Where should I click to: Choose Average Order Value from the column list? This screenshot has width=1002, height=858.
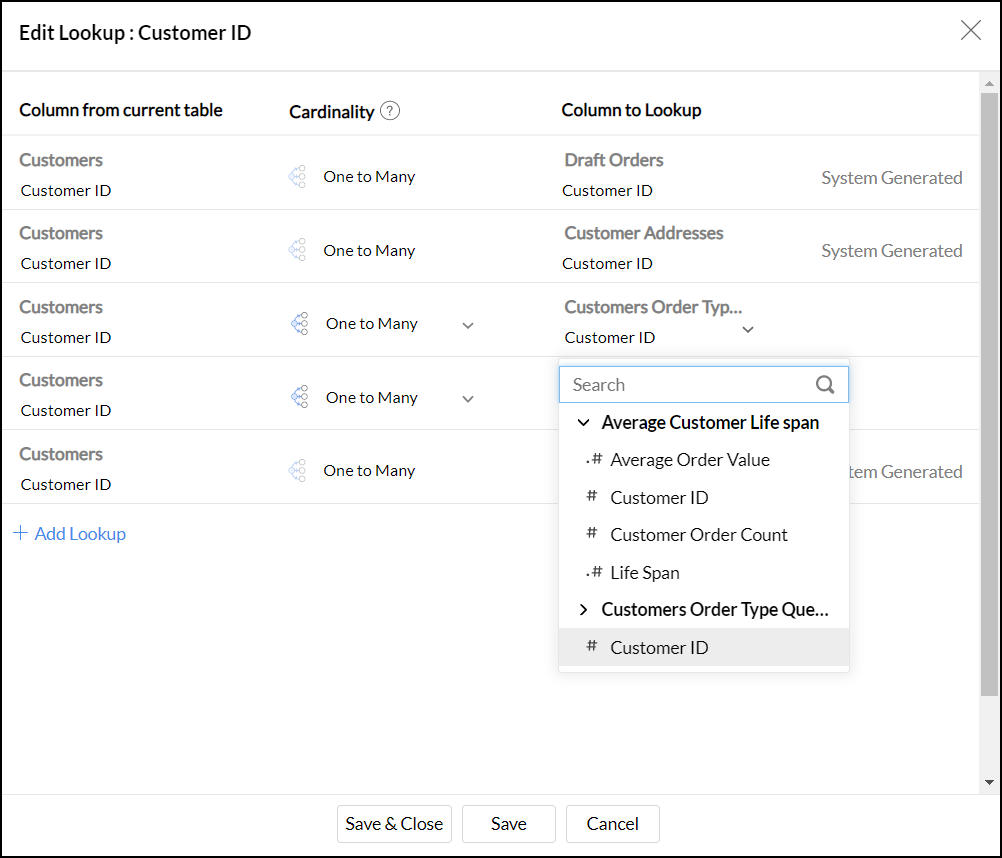690,460
